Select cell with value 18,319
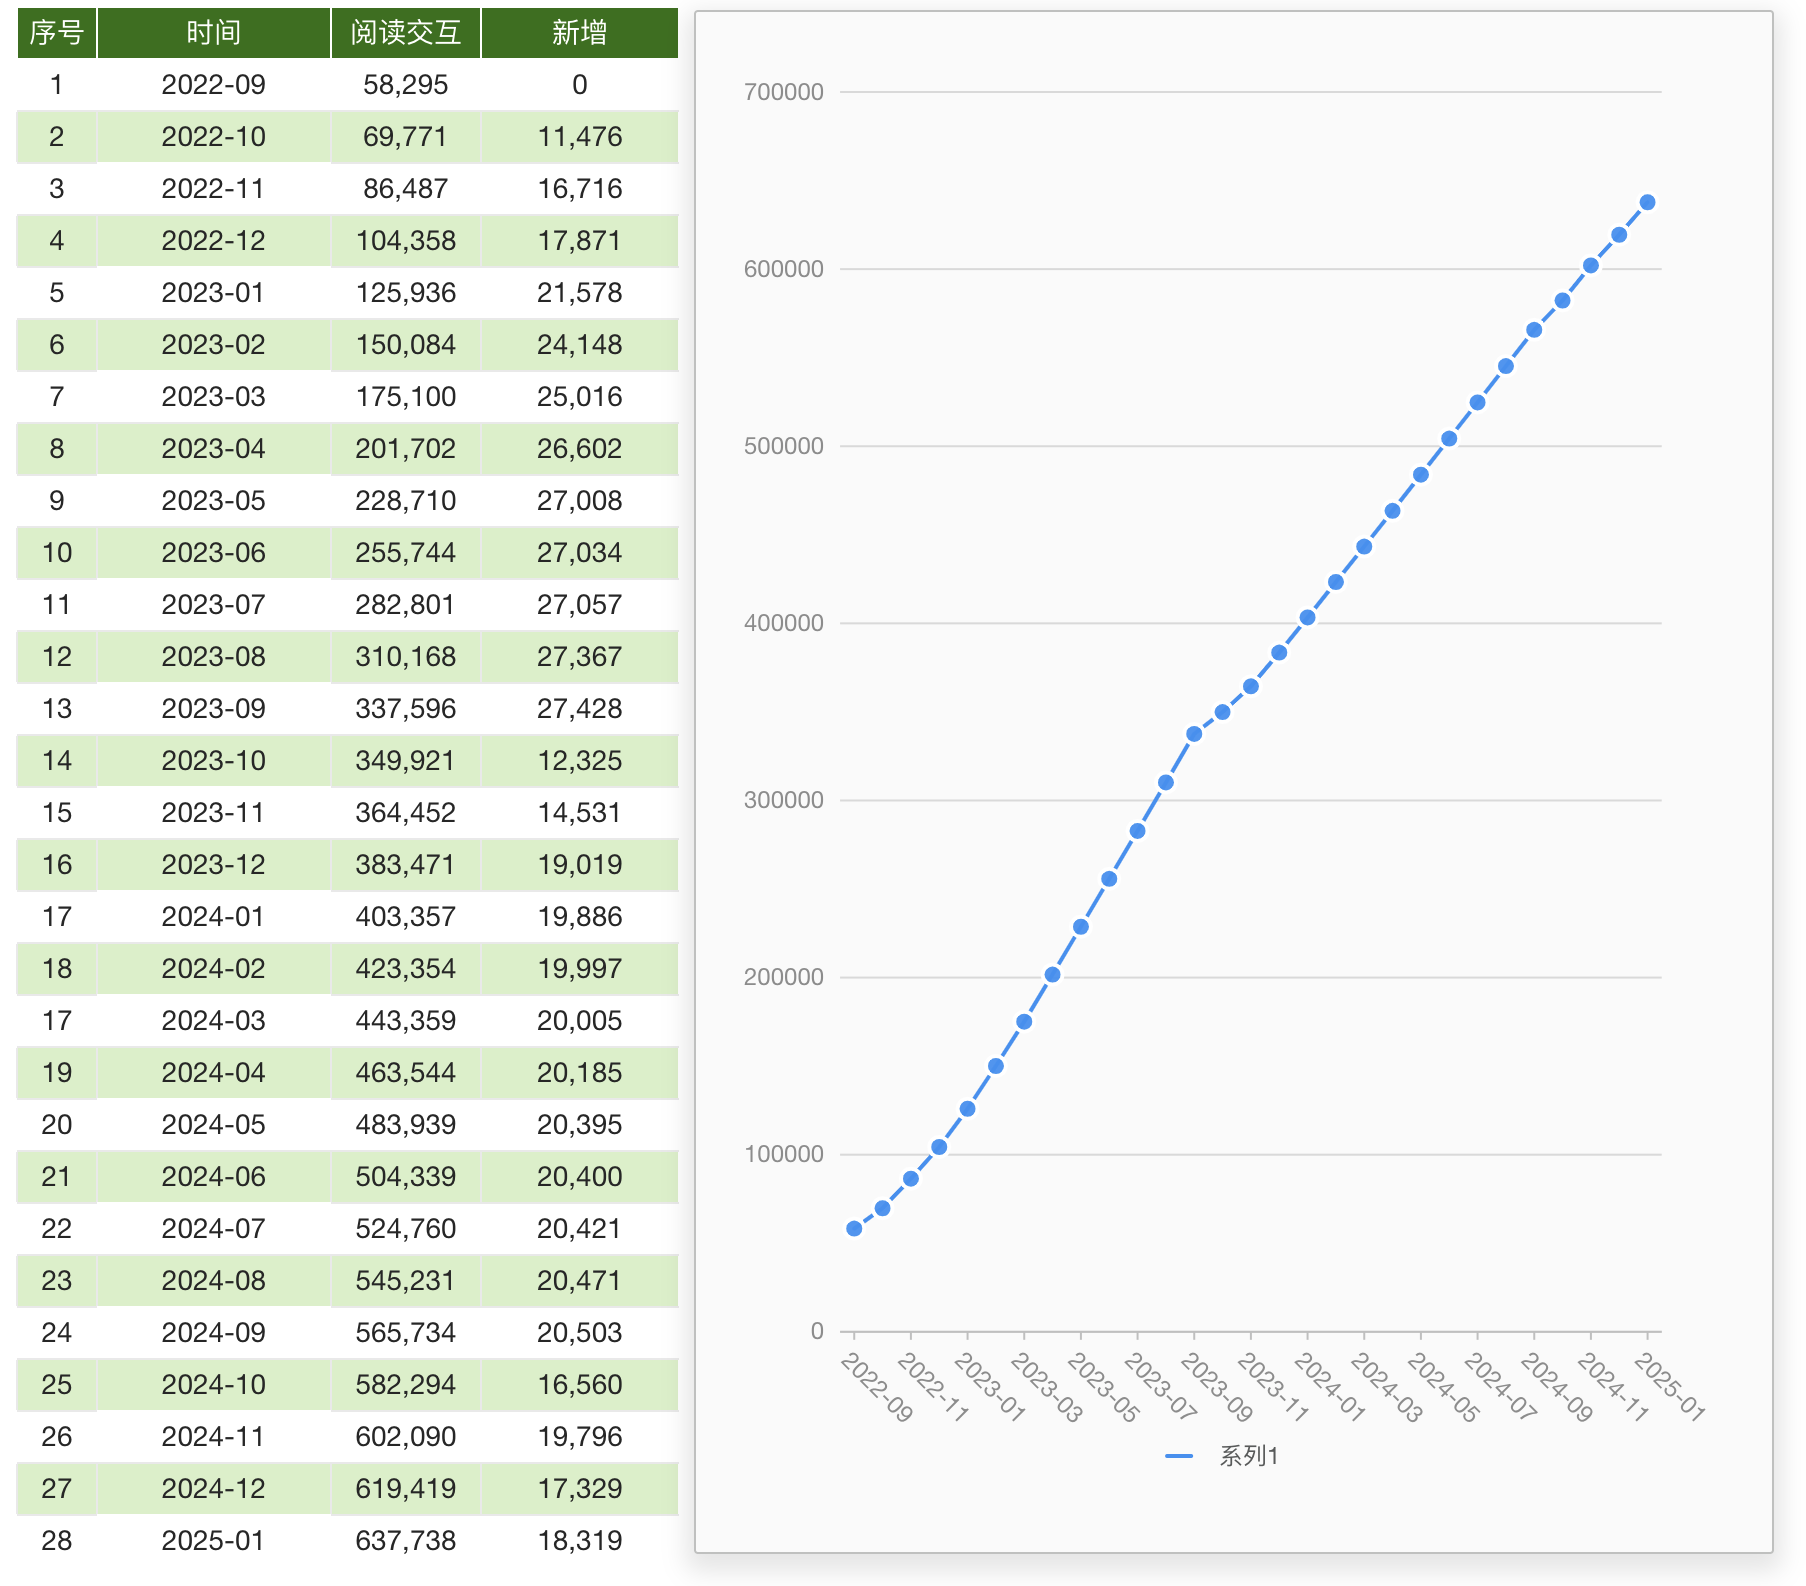This screenshot has height=1586, width=1806. [x=580, y=1541]
